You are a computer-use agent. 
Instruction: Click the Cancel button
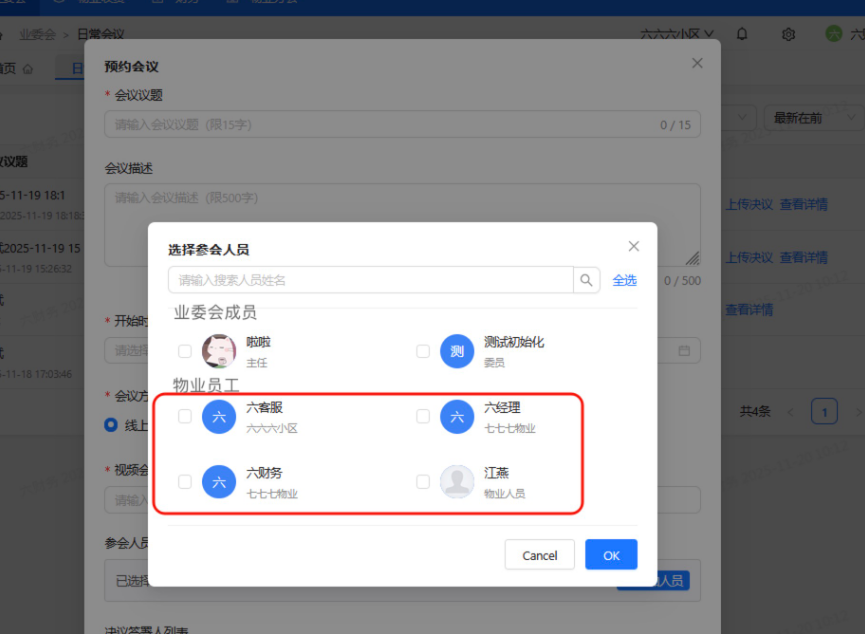click(x=540, y=555)
